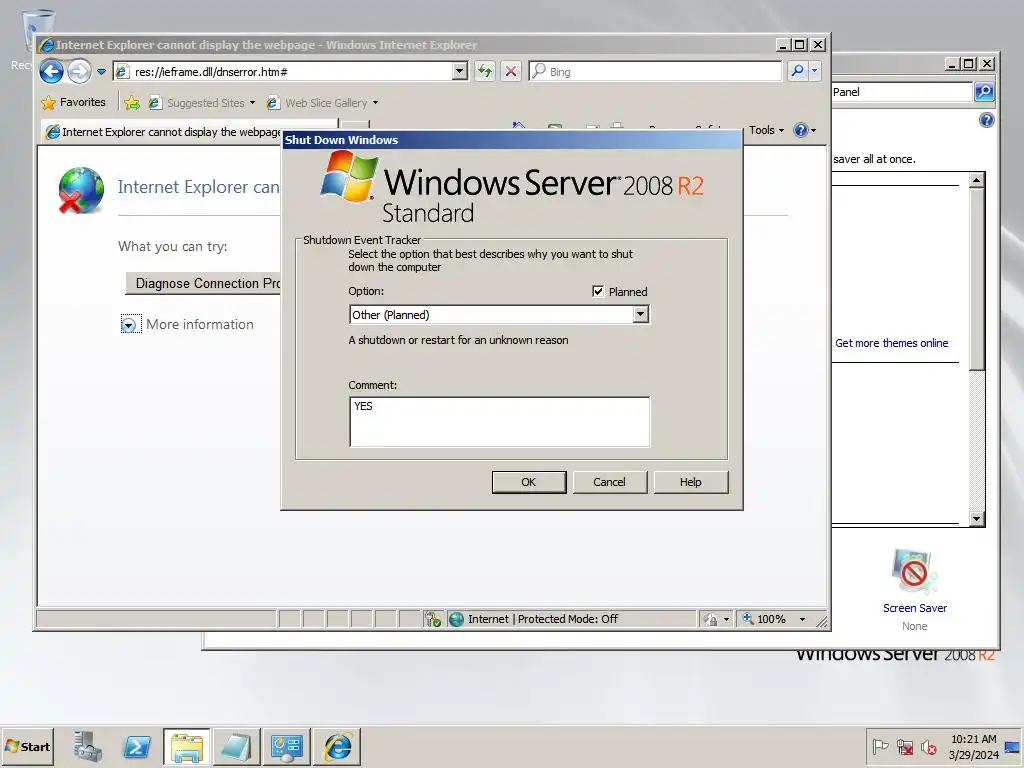The image size is (1024, 768).
Task: Open the Start menu
Action: [x=27, y=746]
